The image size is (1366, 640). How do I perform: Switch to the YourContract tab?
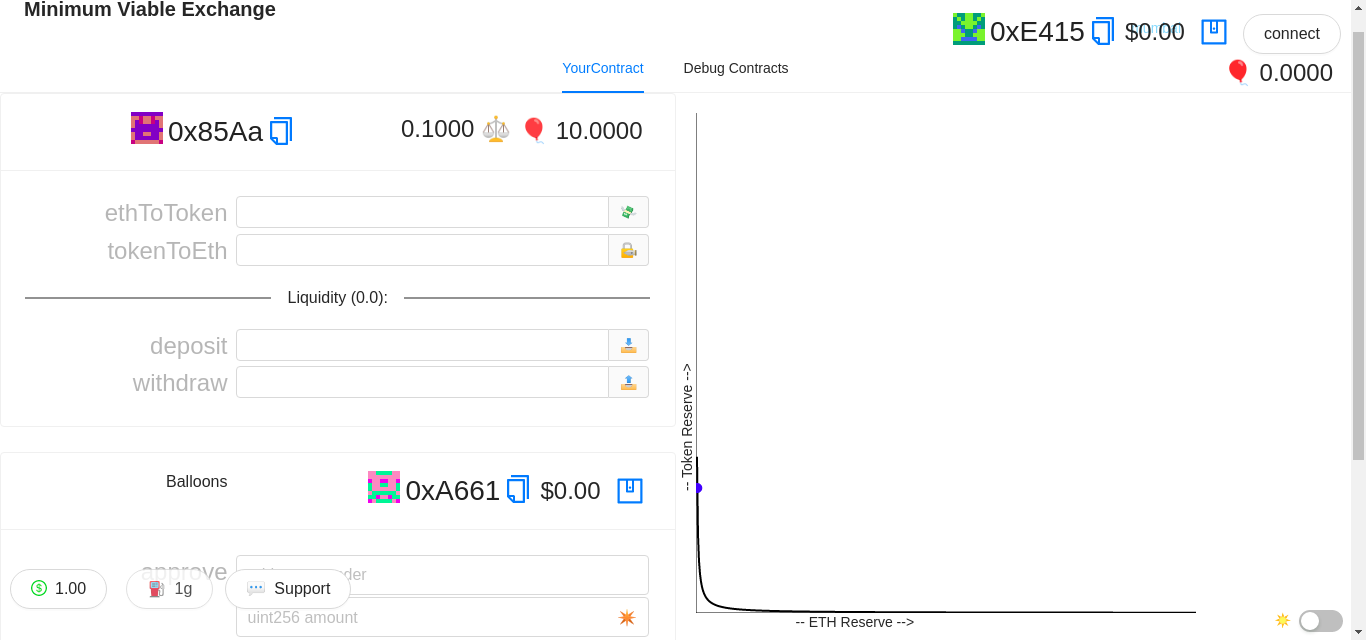pos(603,68)
